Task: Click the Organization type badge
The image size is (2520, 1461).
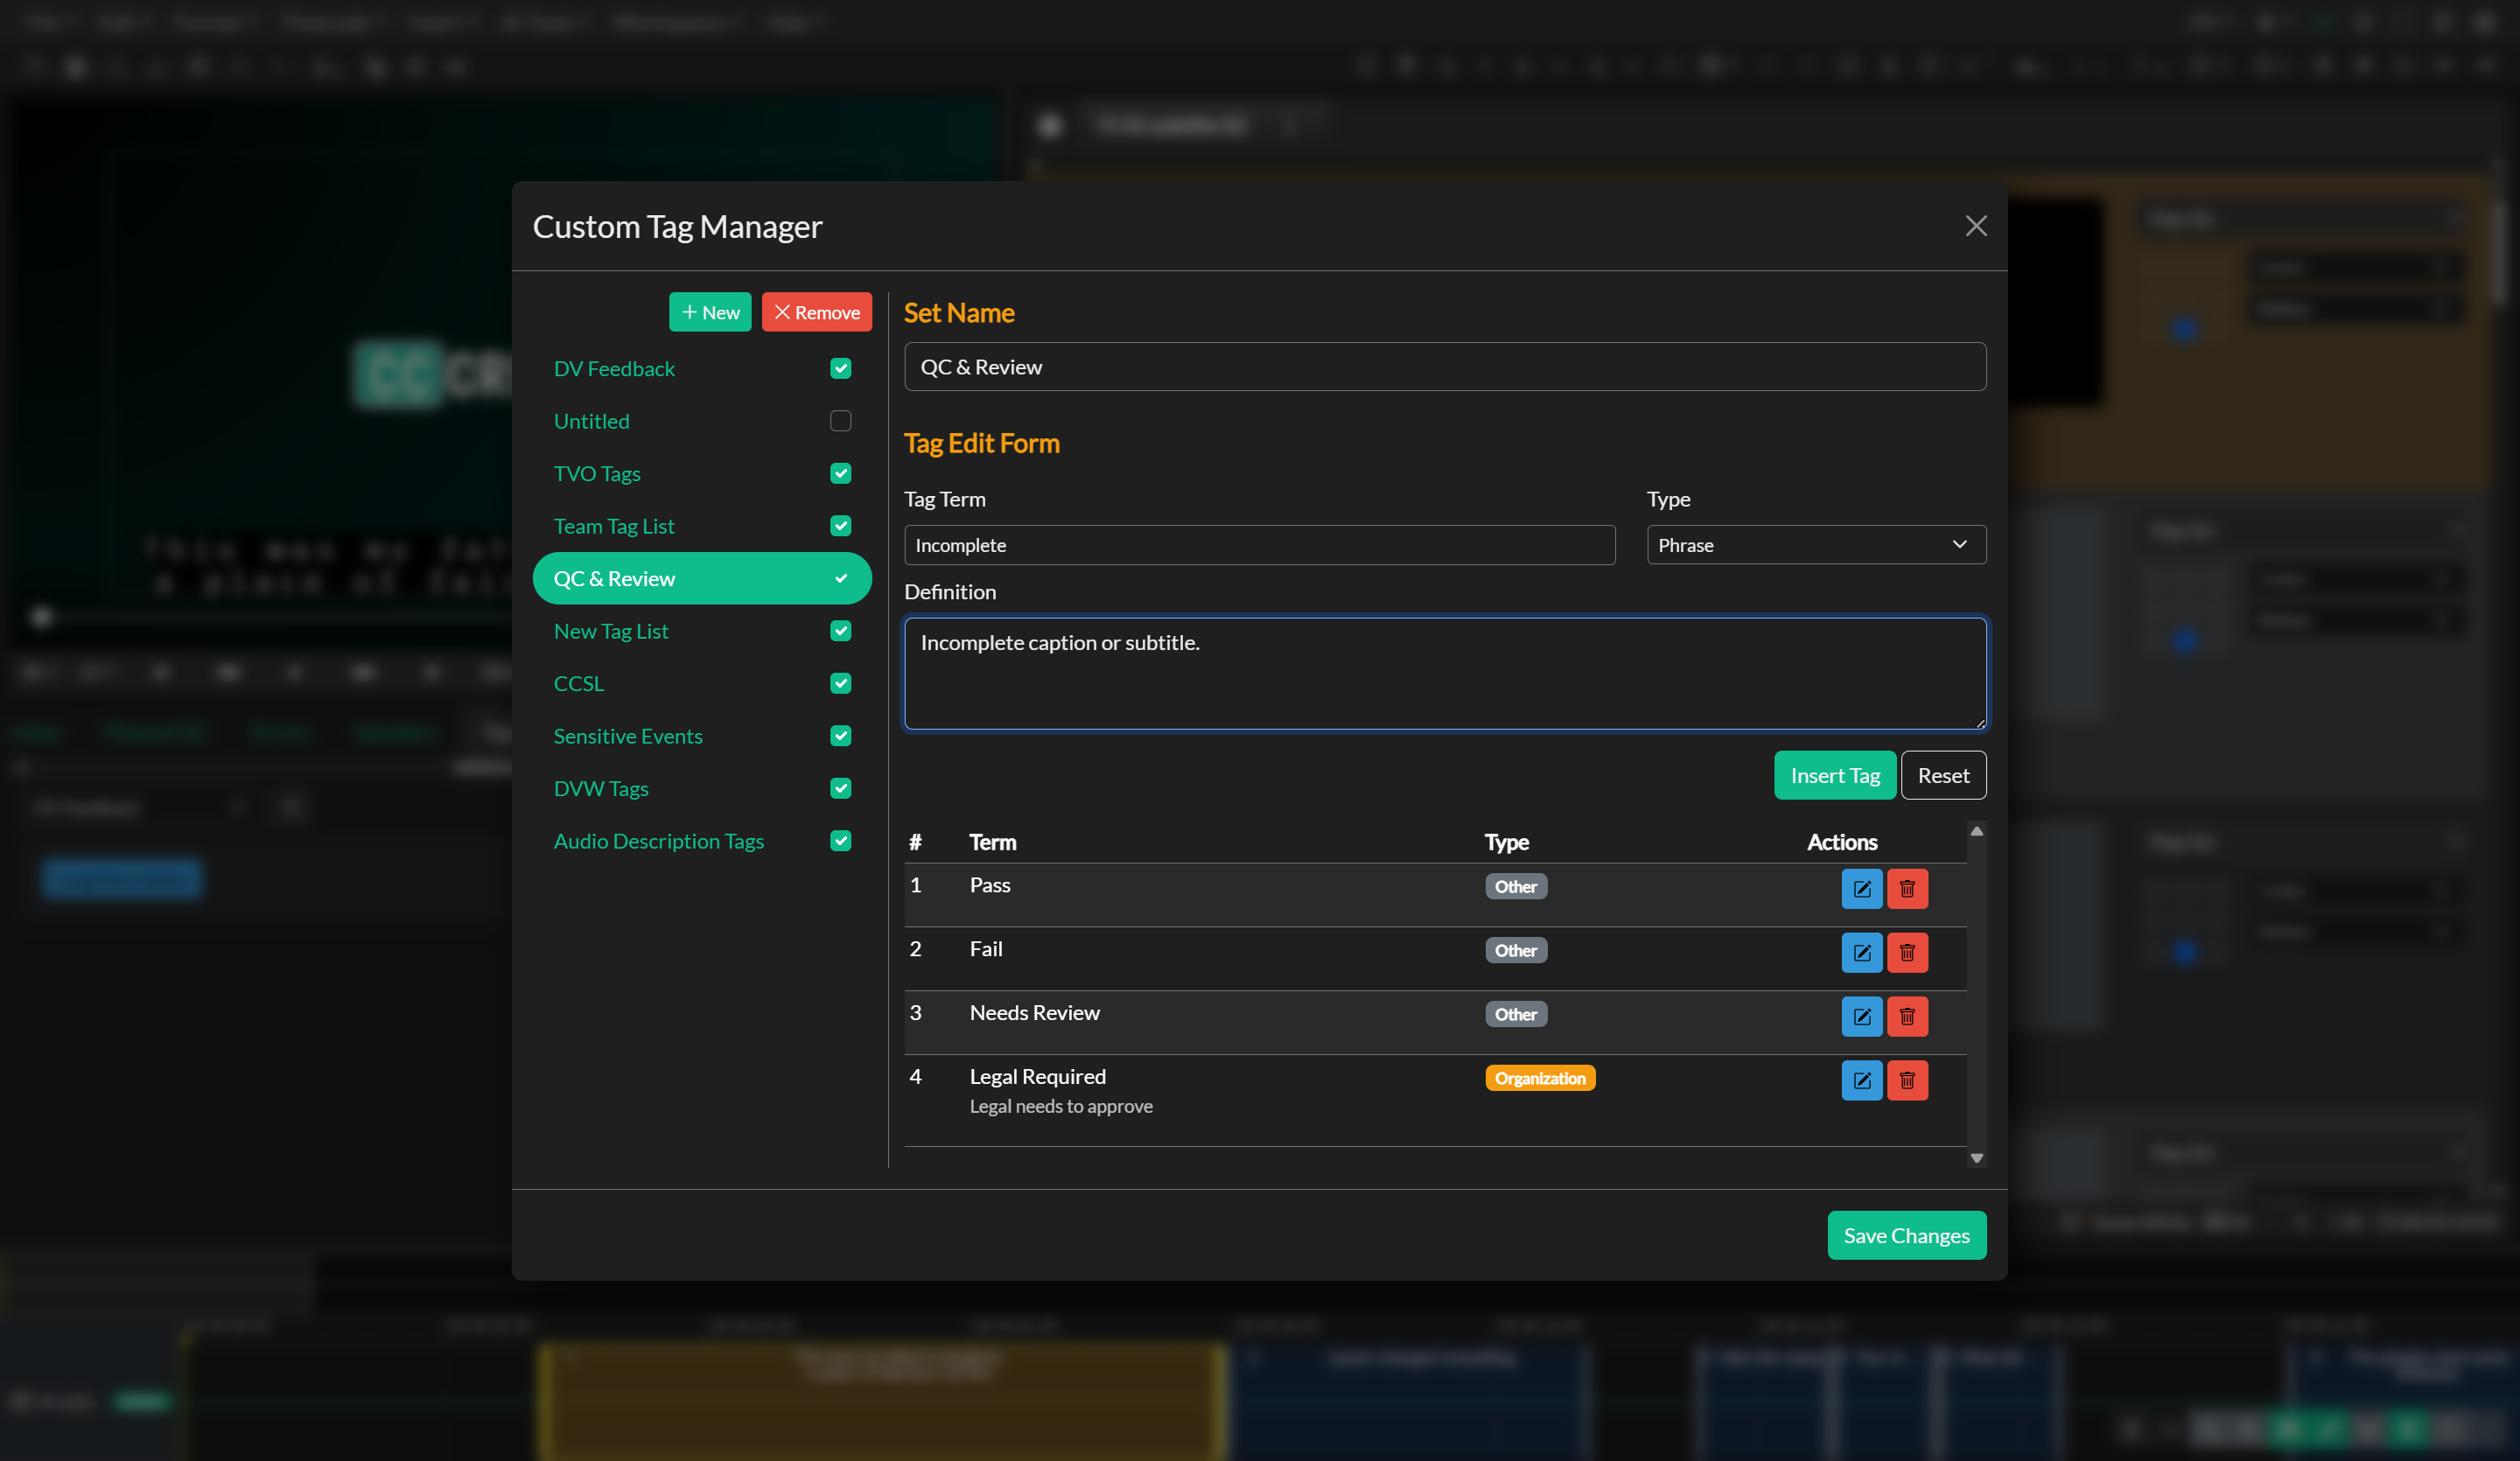Action: click(x=1539, y=1078)
